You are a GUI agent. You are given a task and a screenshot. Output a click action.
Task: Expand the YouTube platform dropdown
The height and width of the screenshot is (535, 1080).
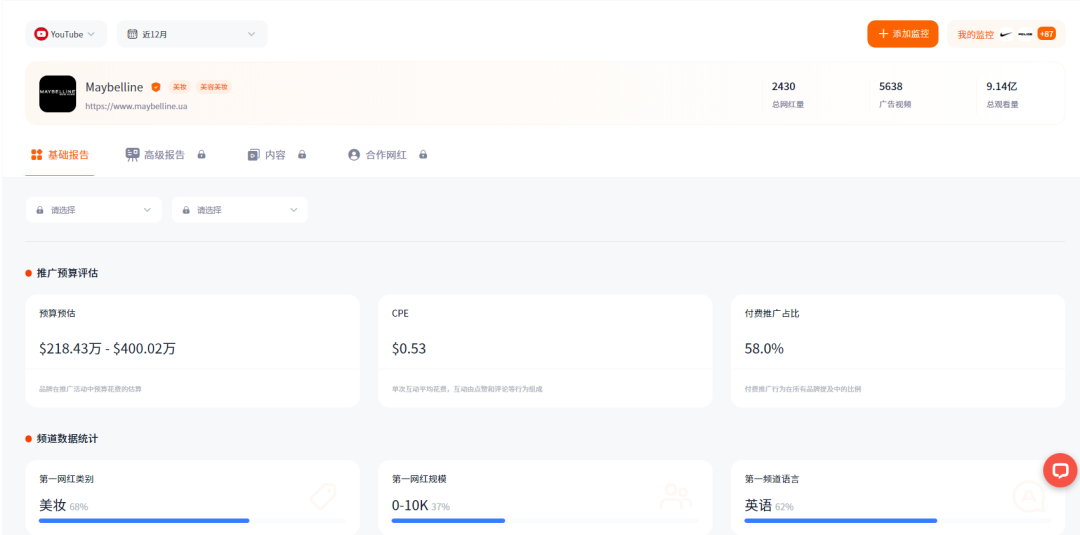66,34
